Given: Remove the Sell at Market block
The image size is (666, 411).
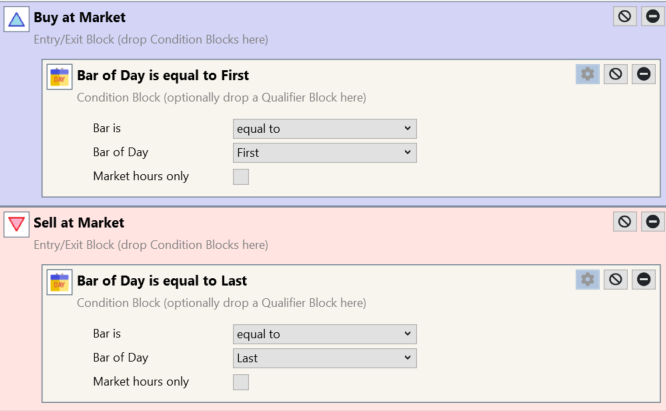Looking at the screenshot, I should (x=653, y=221).
